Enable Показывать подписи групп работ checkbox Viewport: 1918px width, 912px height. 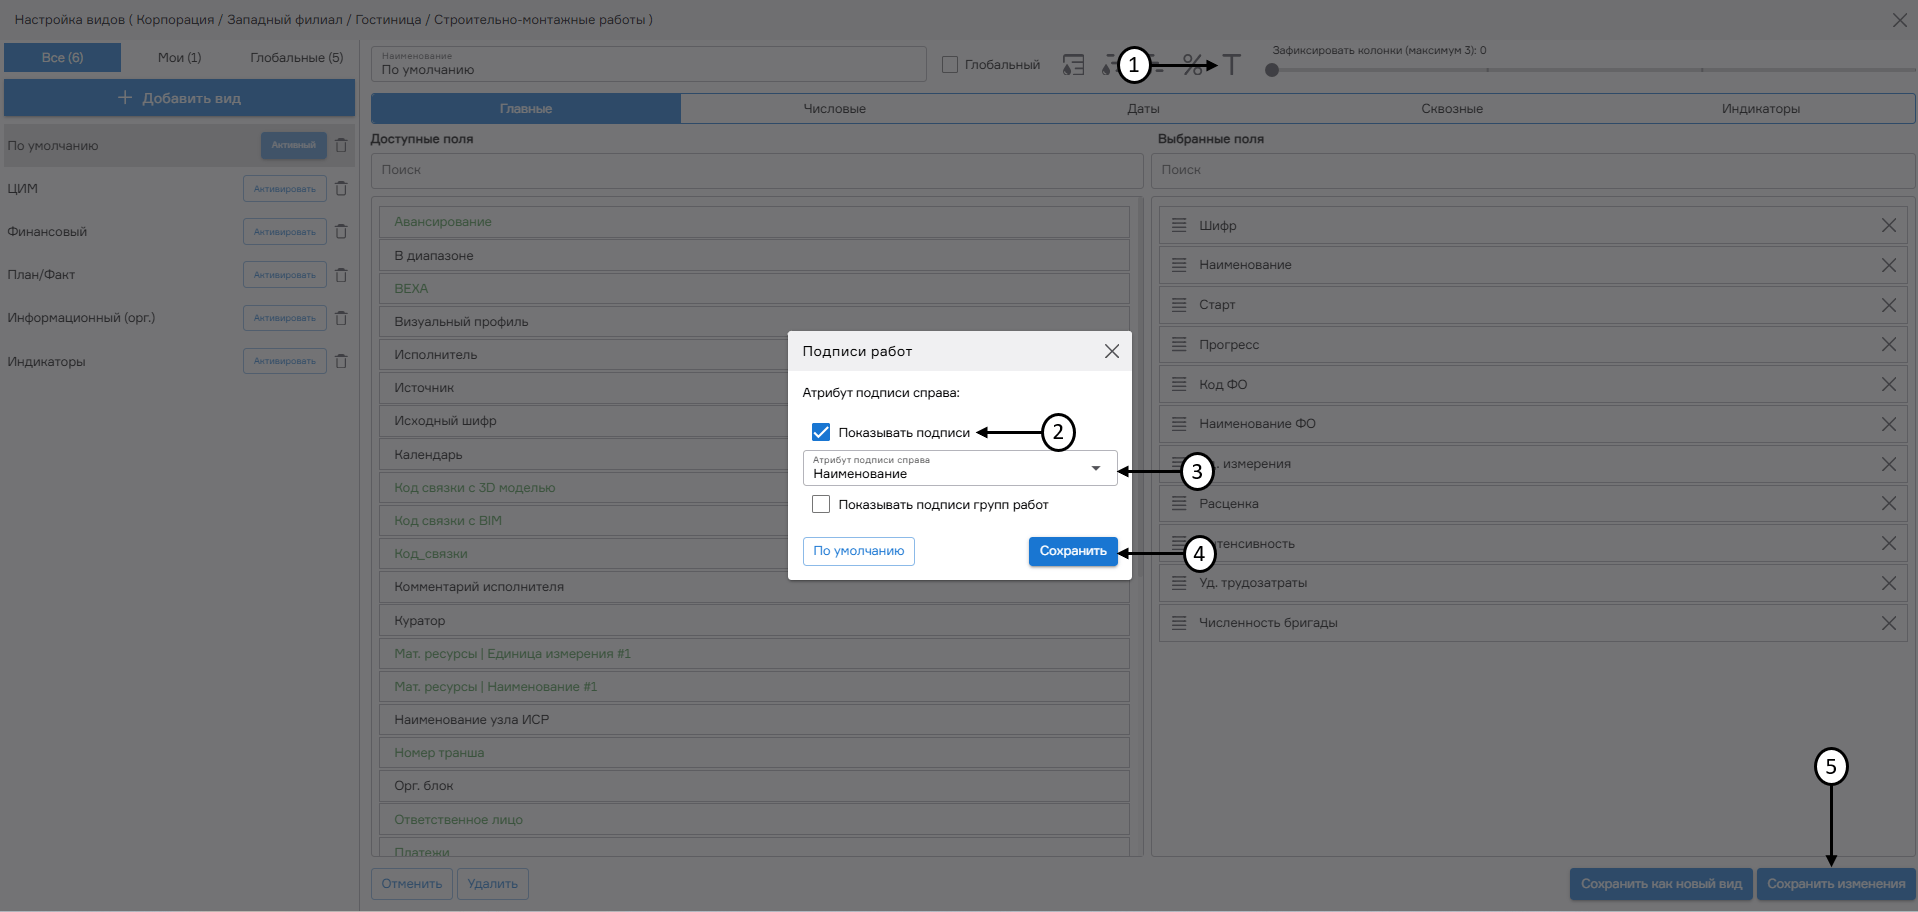point(821,504)
